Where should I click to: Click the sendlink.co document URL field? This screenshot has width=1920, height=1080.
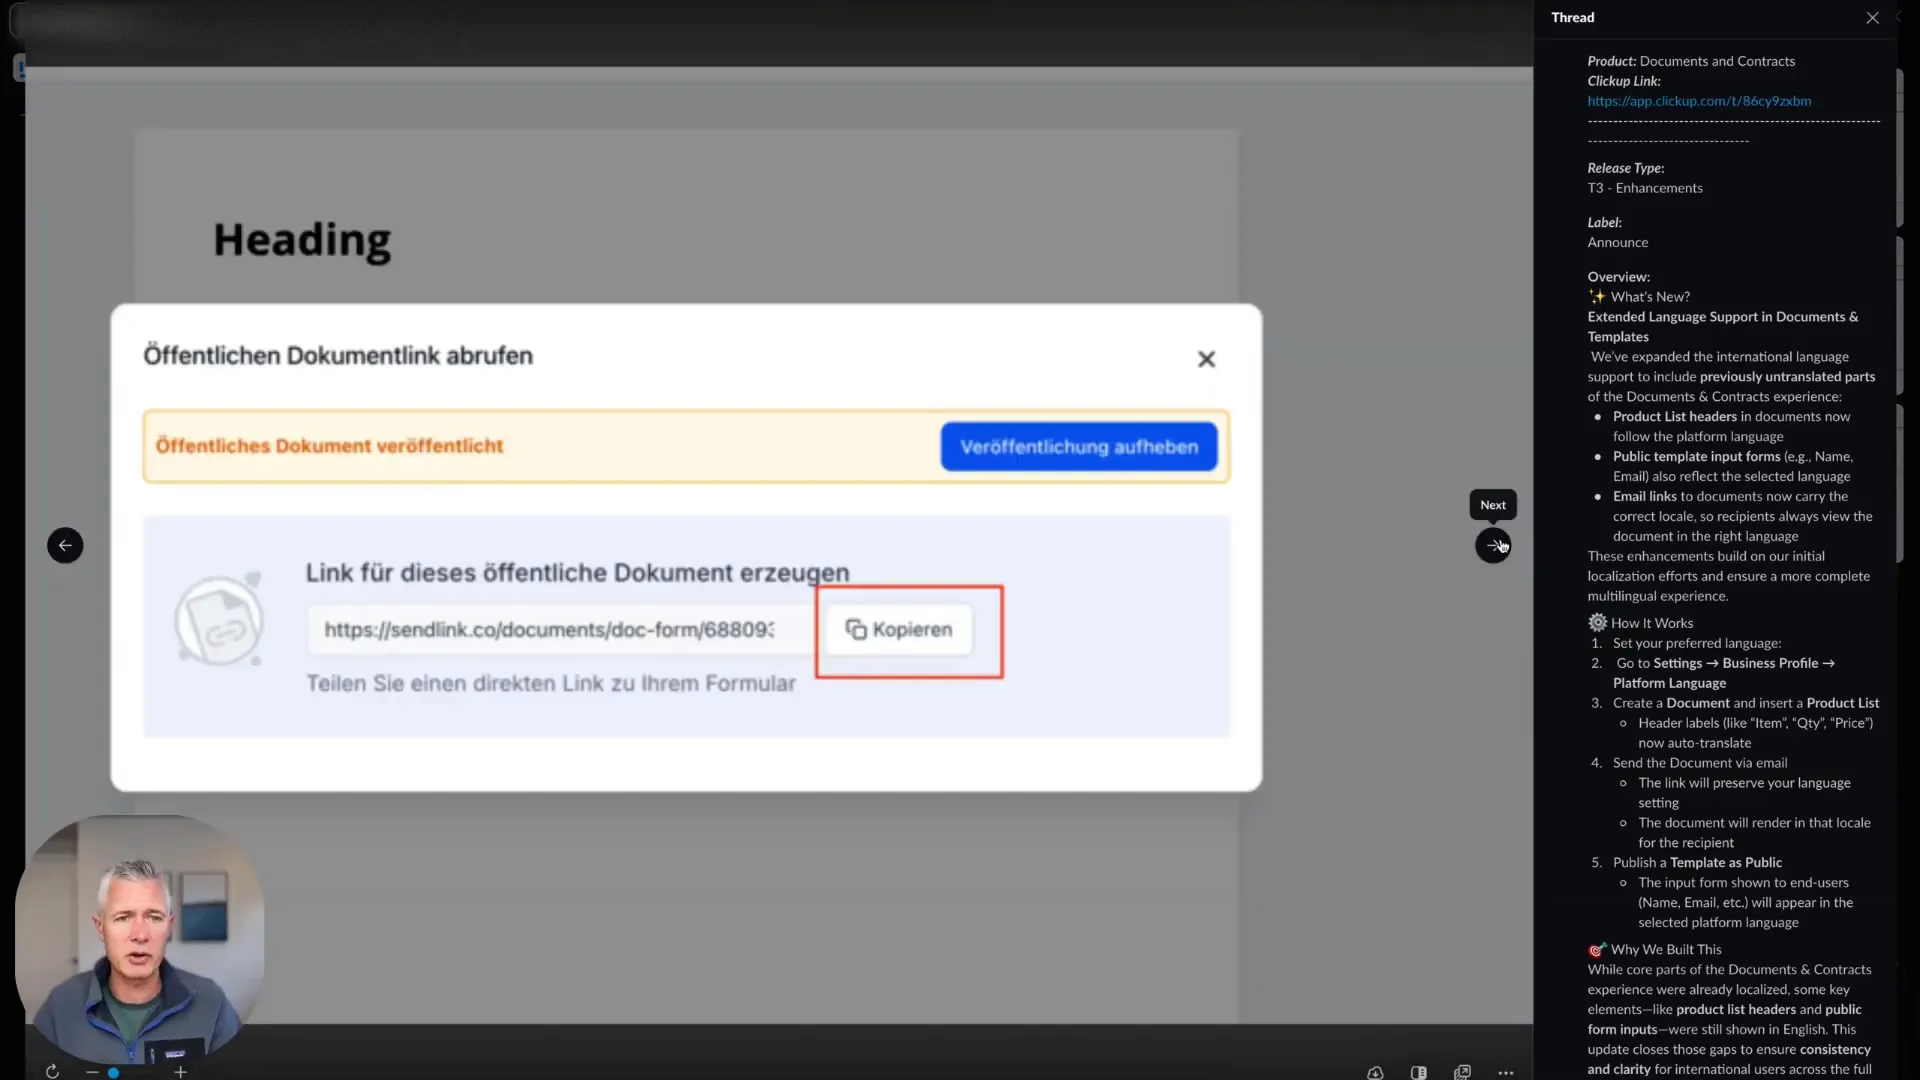(x=548, y=630)
